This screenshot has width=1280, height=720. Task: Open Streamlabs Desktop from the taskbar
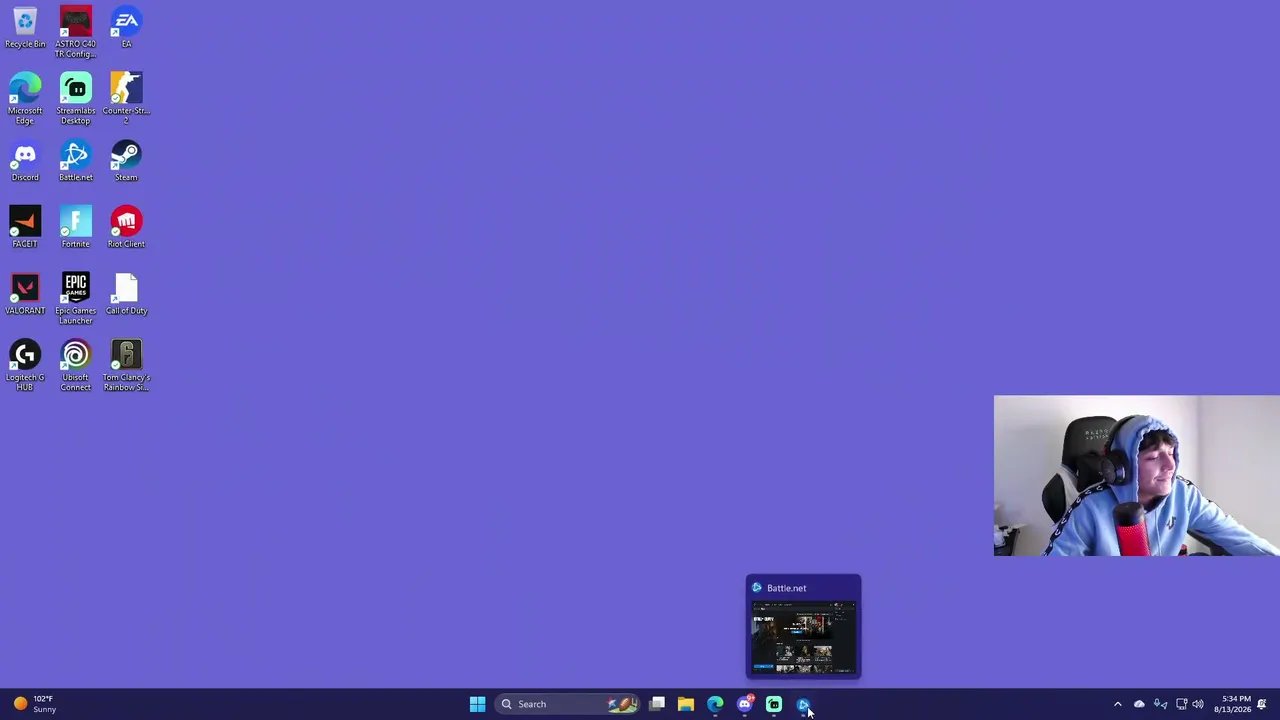pos(774,704)
